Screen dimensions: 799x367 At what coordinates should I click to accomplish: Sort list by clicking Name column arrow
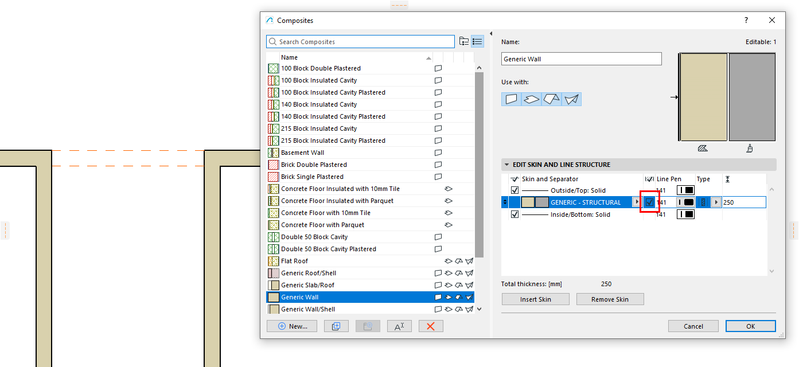click(x=428, y=58)
